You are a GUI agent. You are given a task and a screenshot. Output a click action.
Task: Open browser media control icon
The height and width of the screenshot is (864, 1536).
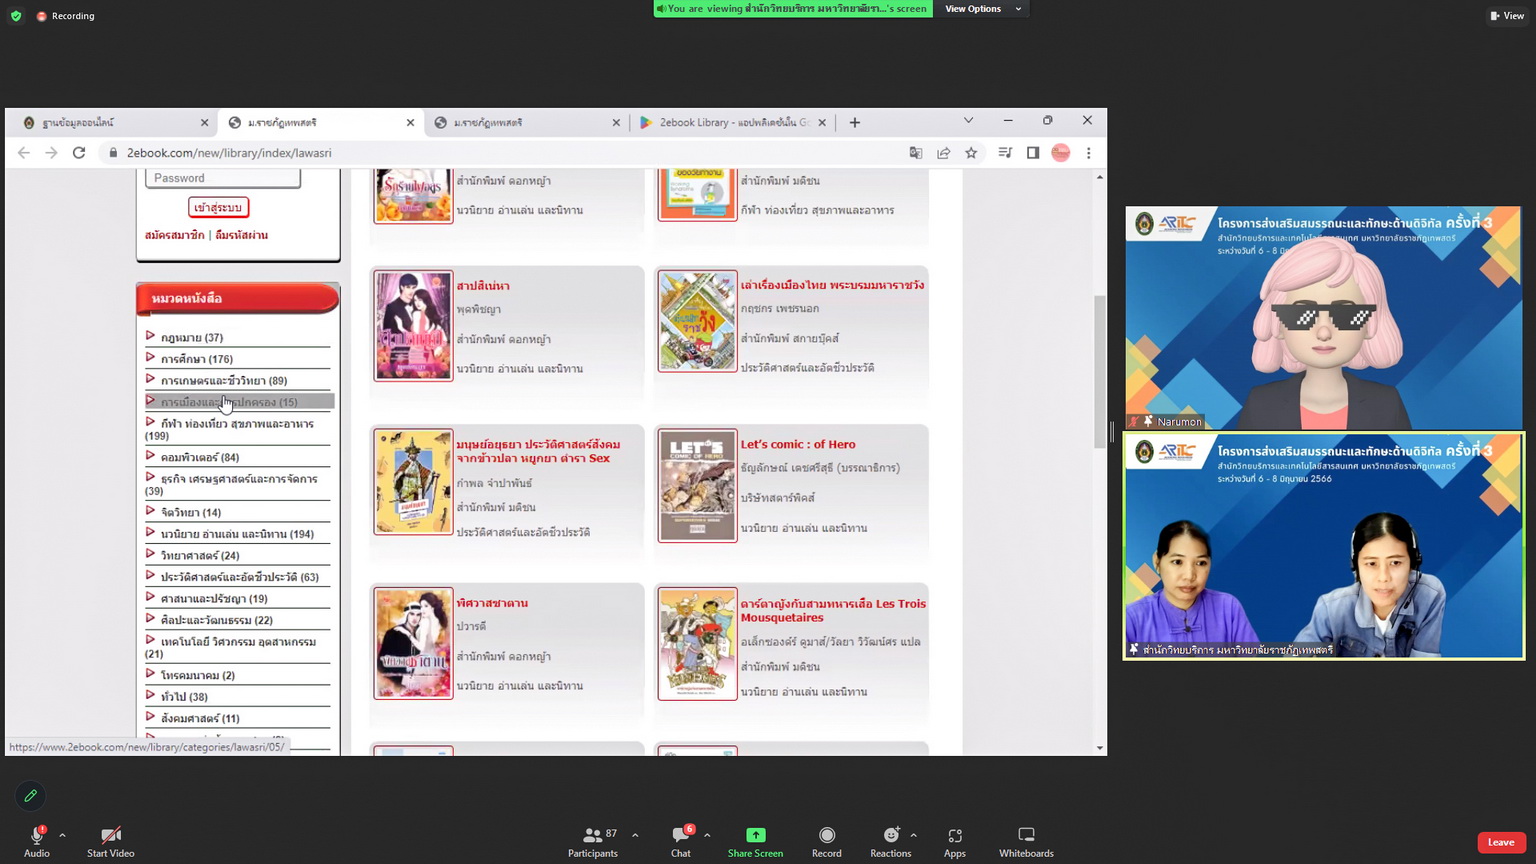coord(1005,153)
